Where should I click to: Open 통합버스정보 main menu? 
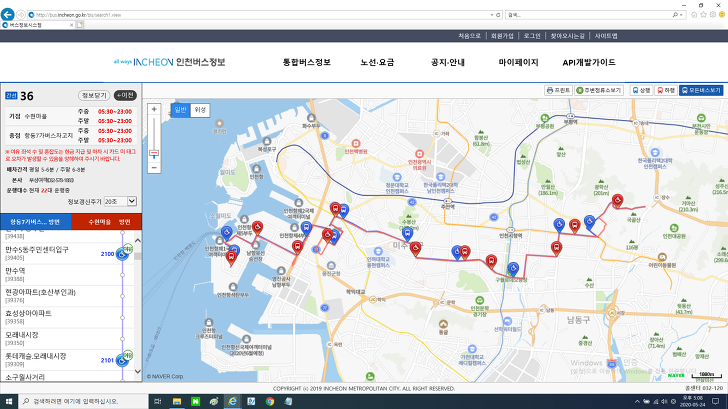307,62
